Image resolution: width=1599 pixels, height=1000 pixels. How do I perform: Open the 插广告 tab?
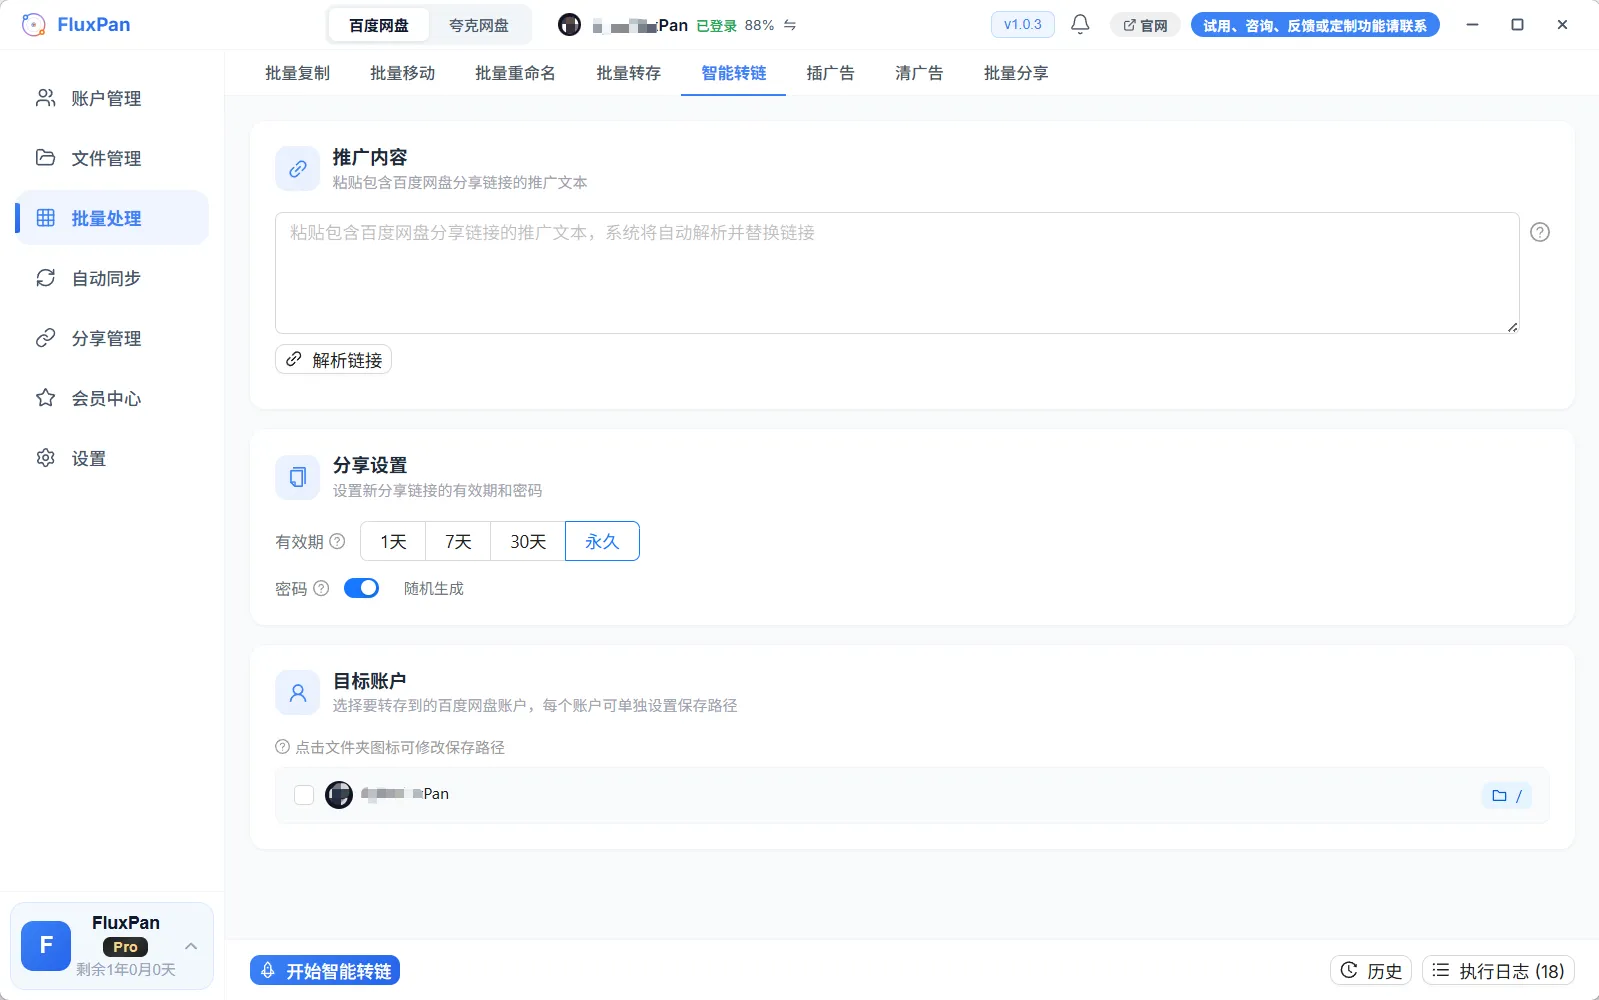click(x=830, y=73)
